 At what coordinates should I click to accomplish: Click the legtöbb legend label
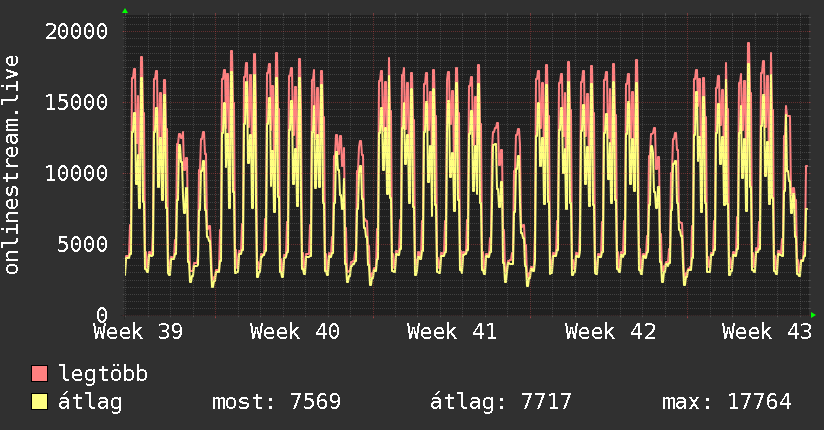103,373
